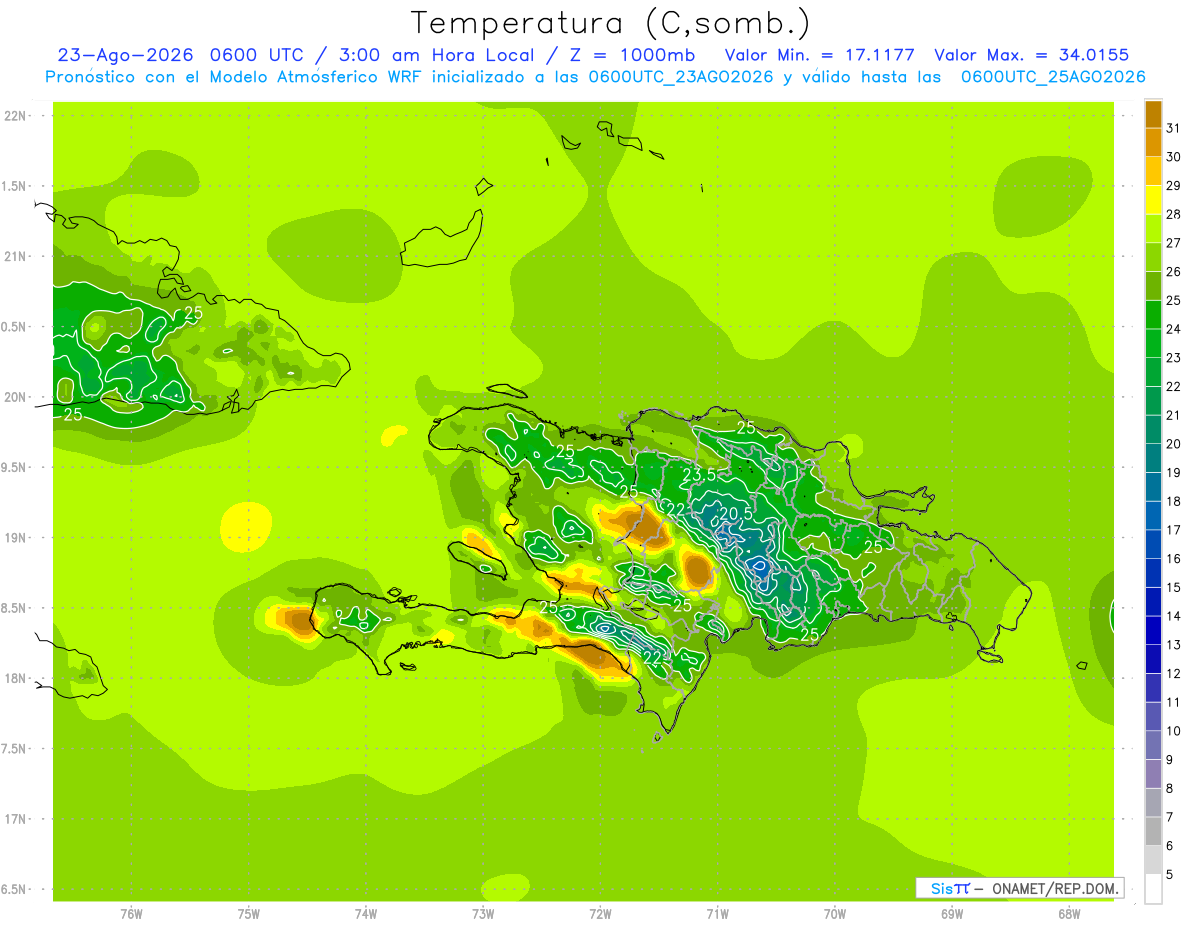The width and height of the screenshot is (1200, 927).
Task: Click the "0600UTC_25AGO2026" validity text
Action: click(1053, 77)
